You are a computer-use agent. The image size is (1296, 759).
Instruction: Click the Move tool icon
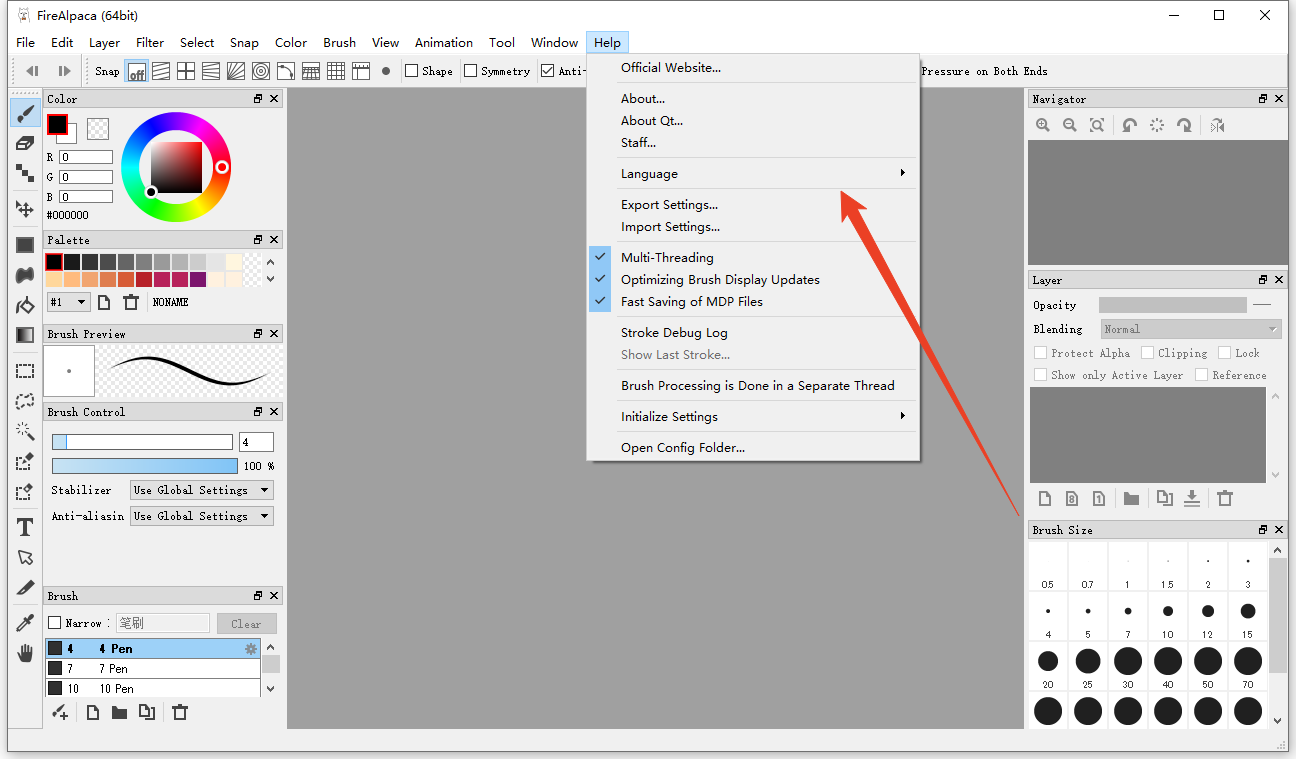click(x=25, y=209)
